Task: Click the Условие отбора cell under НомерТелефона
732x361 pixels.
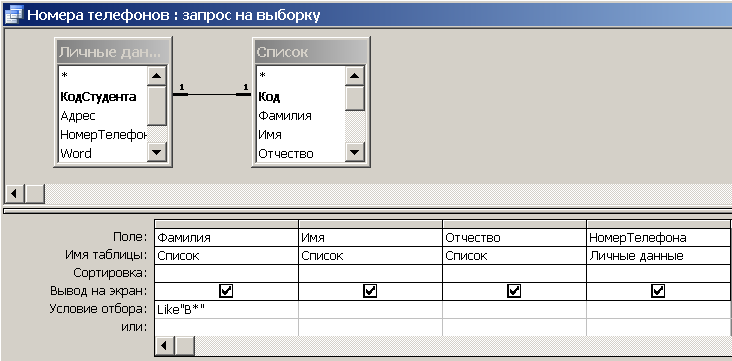Action: click(658, 310)
